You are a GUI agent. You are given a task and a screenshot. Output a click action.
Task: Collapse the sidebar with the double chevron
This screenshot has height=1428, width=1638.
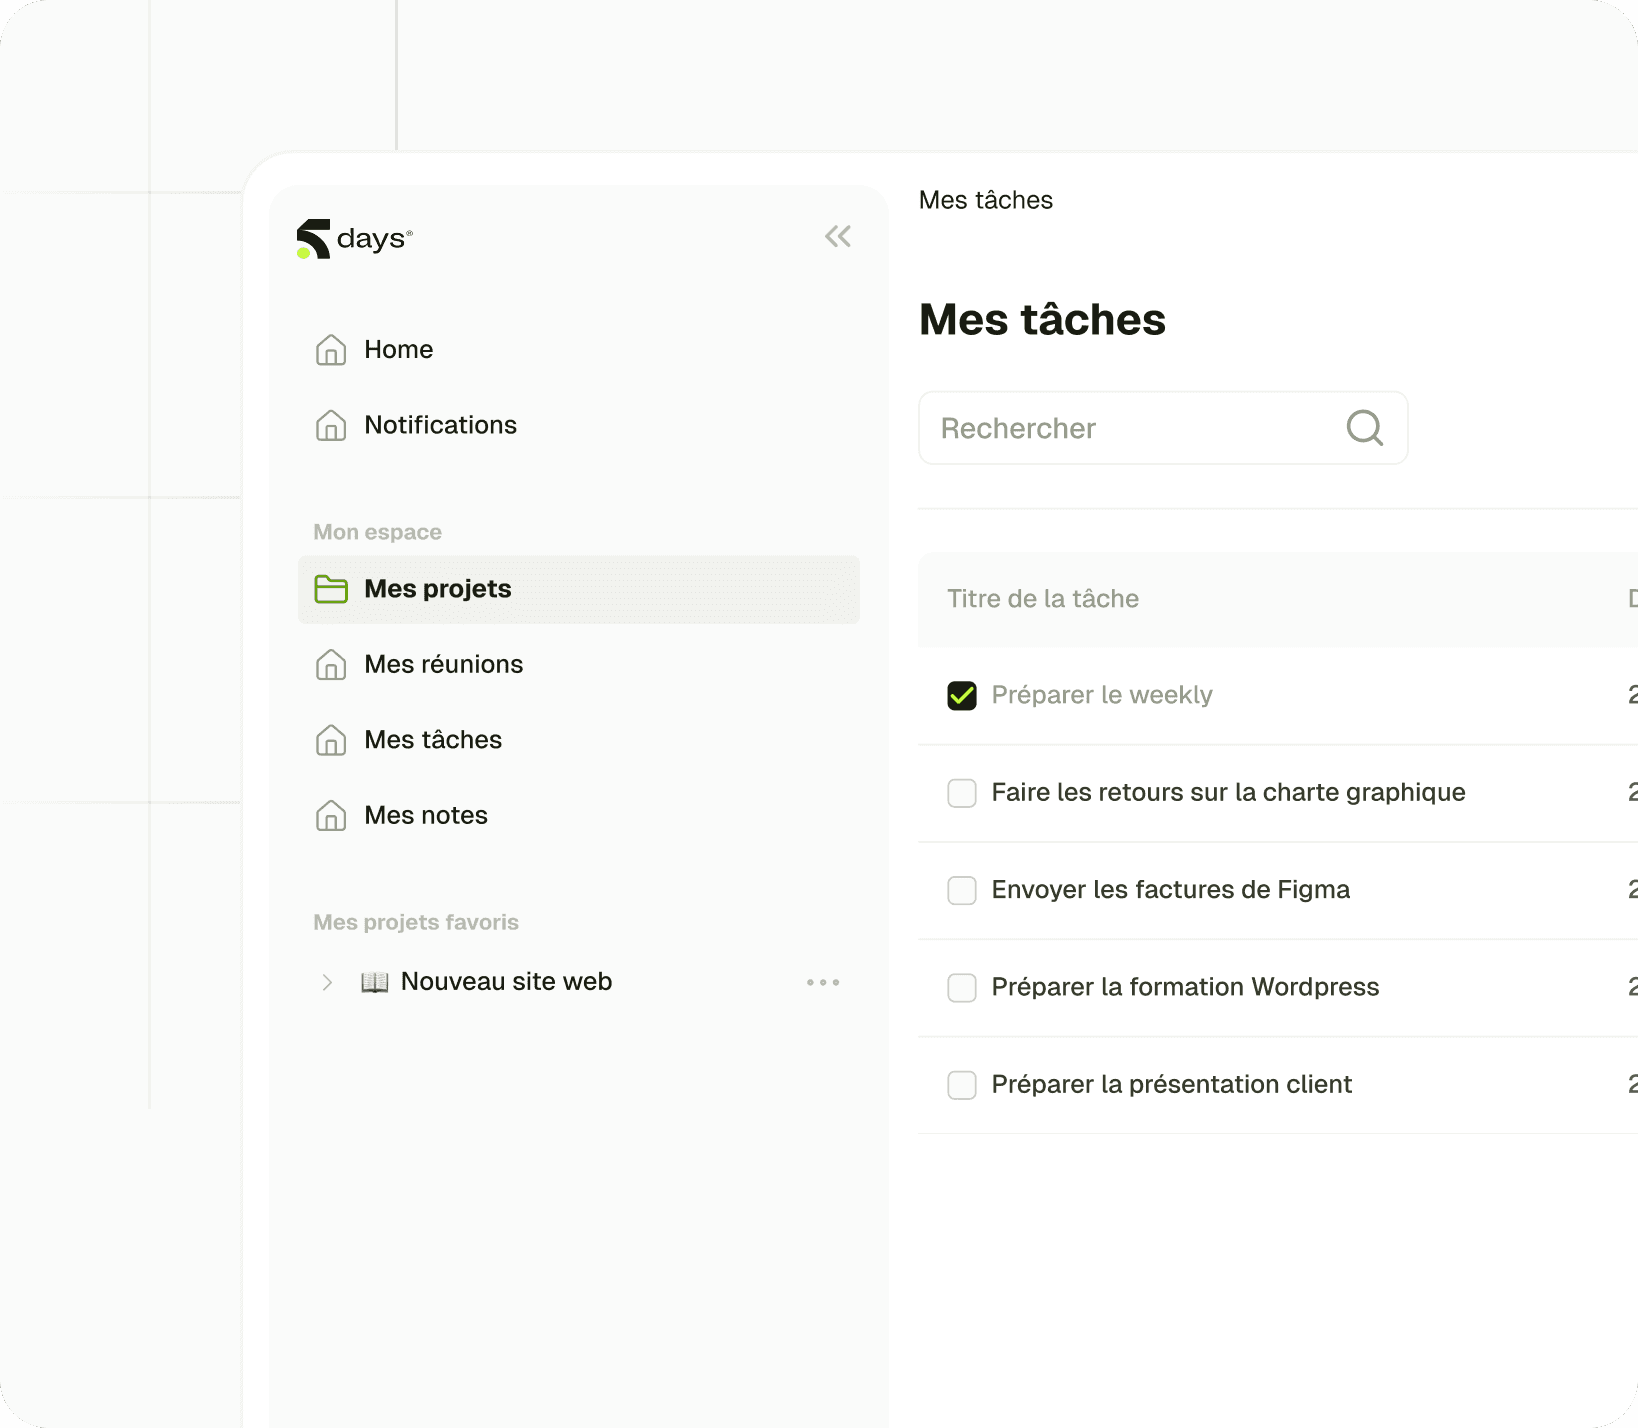point(838,236)
